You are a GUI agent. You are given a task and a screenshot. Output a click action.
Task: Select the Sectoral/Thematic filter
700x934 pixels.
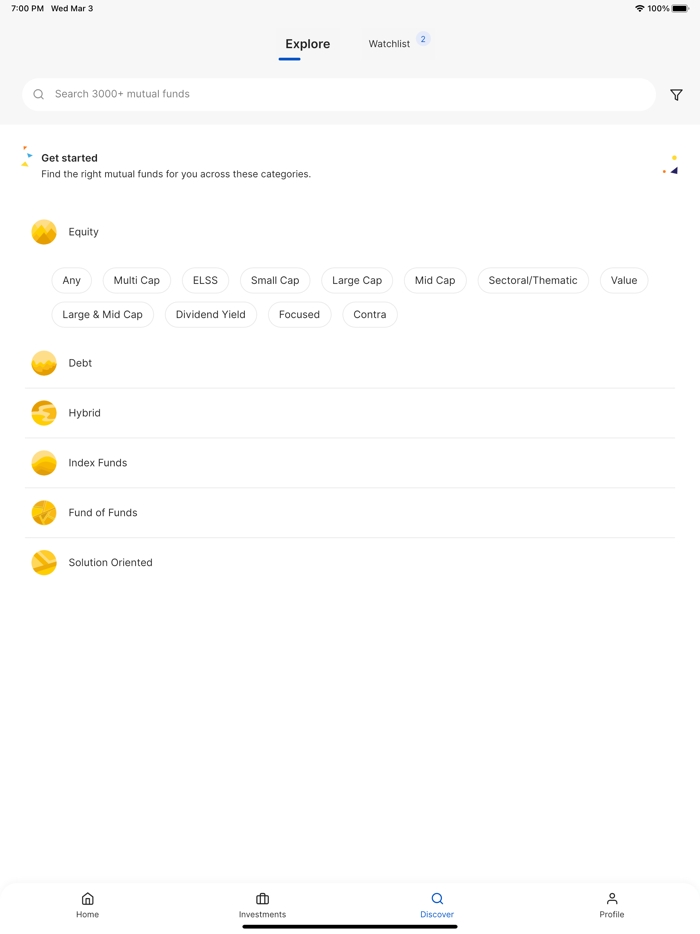click(533, 280)
